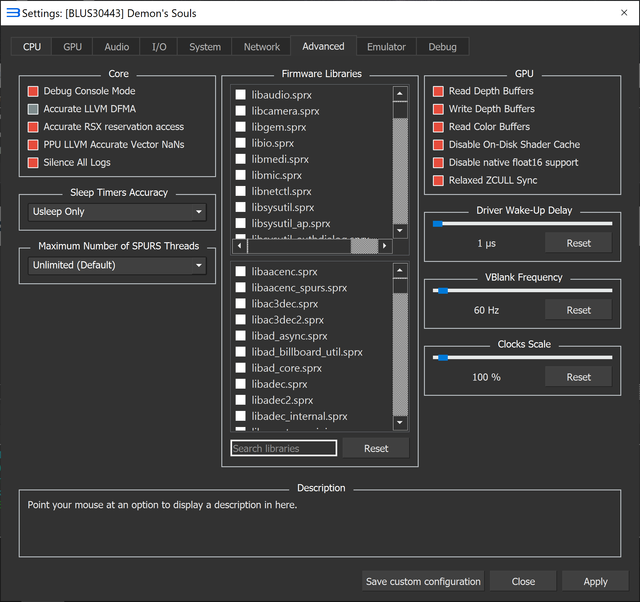Check libadec2.sprx library
640x602 pixels.
(241, 400)
